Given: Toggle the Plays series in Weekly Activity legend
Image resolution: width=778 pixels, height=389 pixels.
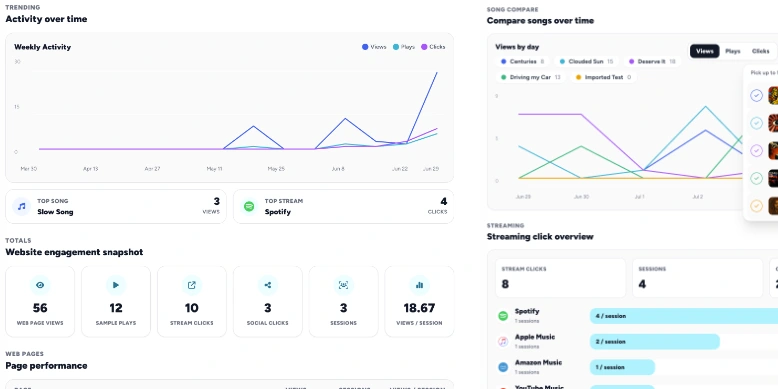Looking at the screenshot, I should pyautogui.click(x=404, y=47).
